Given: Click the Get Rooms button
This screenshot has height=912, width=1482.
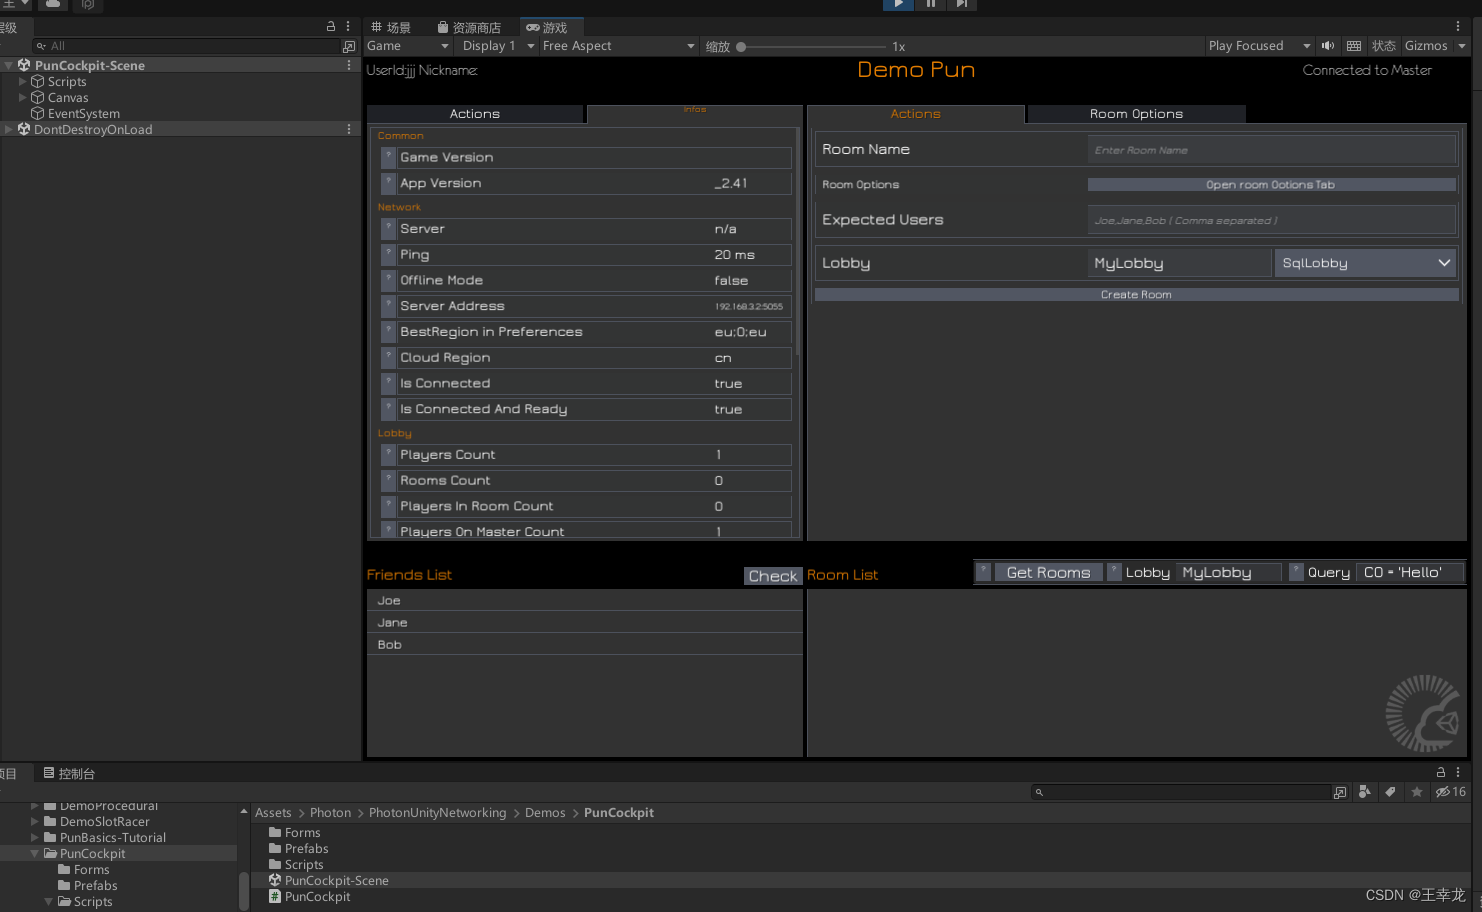Looking at the screenshot, I should pyautogui.click(x=1048, y=572).
